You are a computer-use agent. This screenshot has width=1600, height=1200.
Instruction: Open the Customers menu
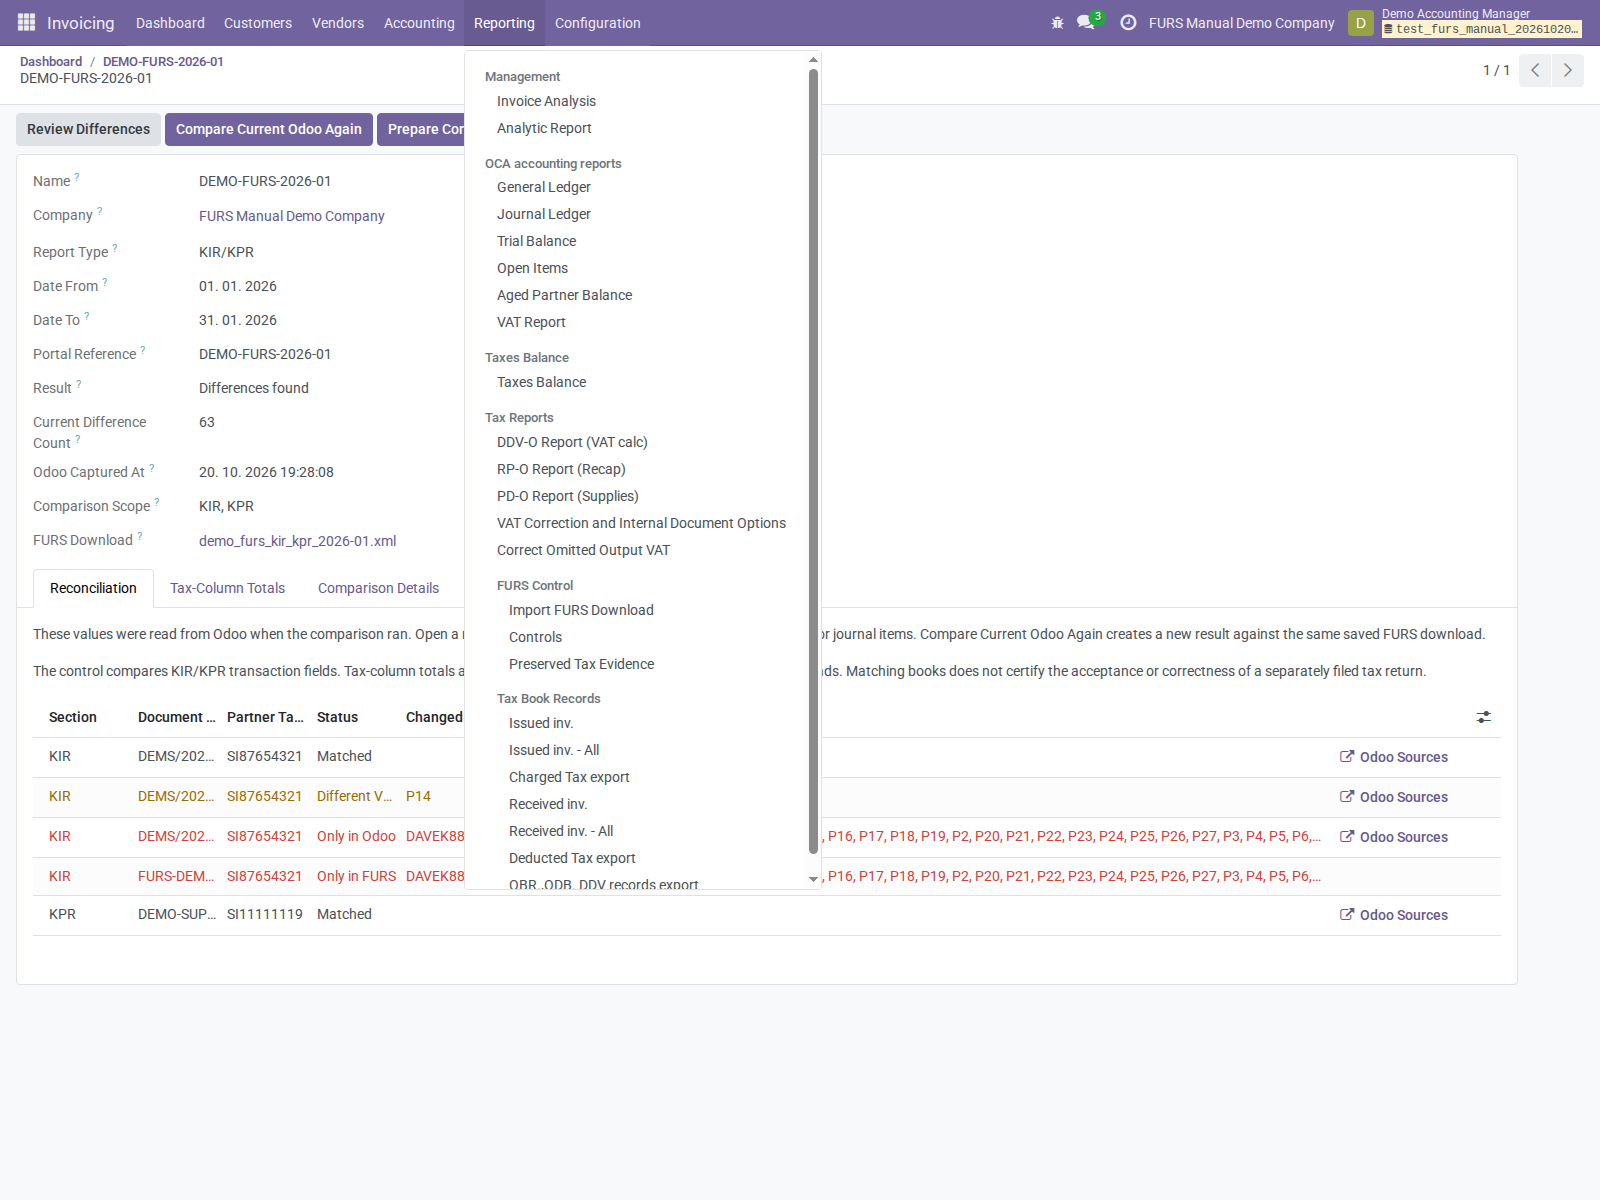click(258, 23)
